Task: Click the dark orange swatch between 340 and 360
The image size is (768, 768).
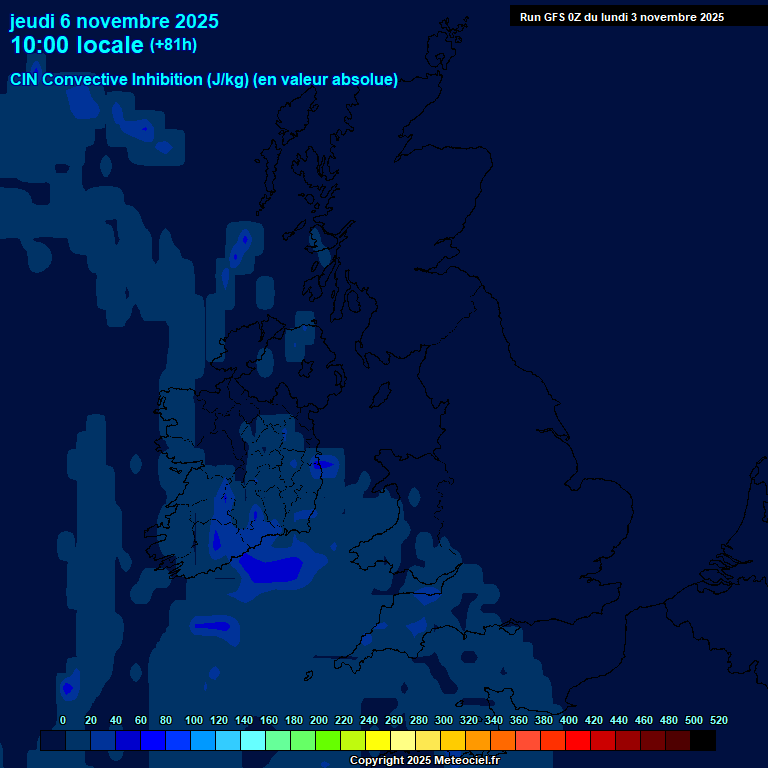Action: tap(503, 740)
